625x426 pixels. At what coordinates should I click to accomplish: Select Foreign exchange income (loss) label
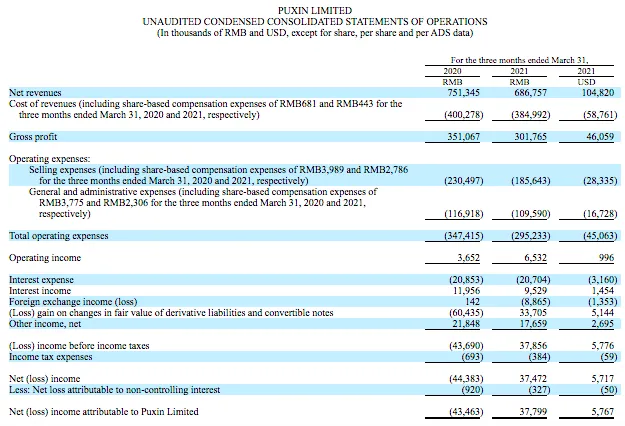click(73, 302)
